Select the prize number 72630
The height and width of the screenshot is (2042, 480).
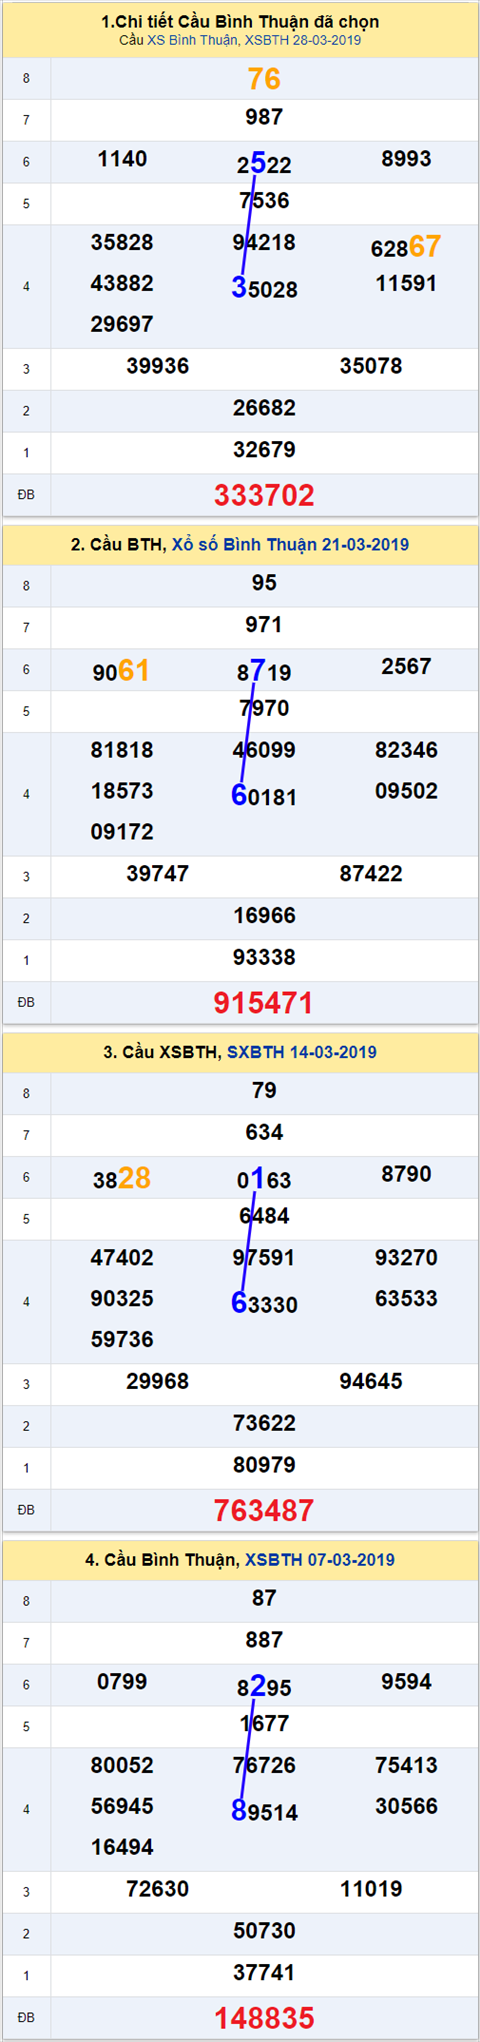click(x=158, y=1890)
